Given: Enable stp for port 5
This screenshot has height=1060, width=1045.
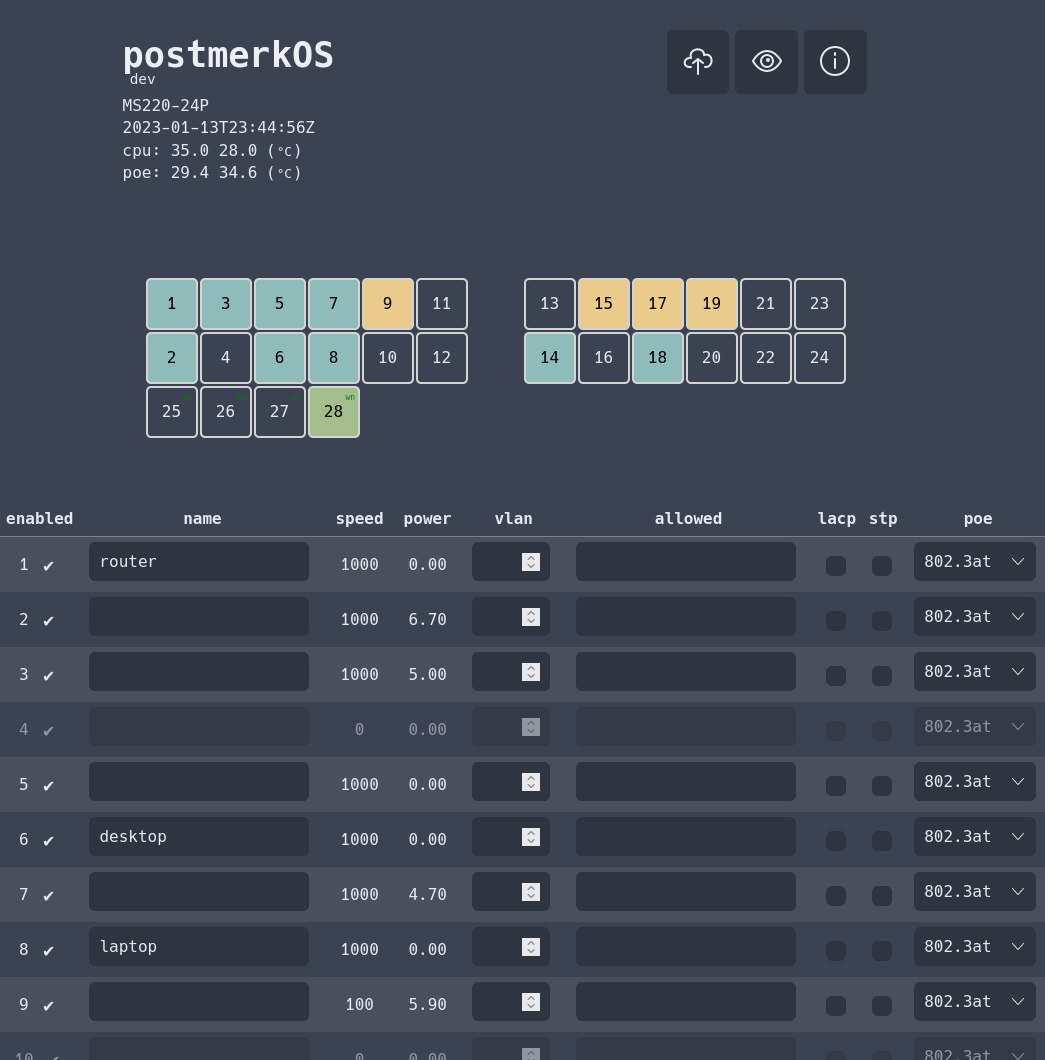Looking at the screenshot, I should (882, 786).
